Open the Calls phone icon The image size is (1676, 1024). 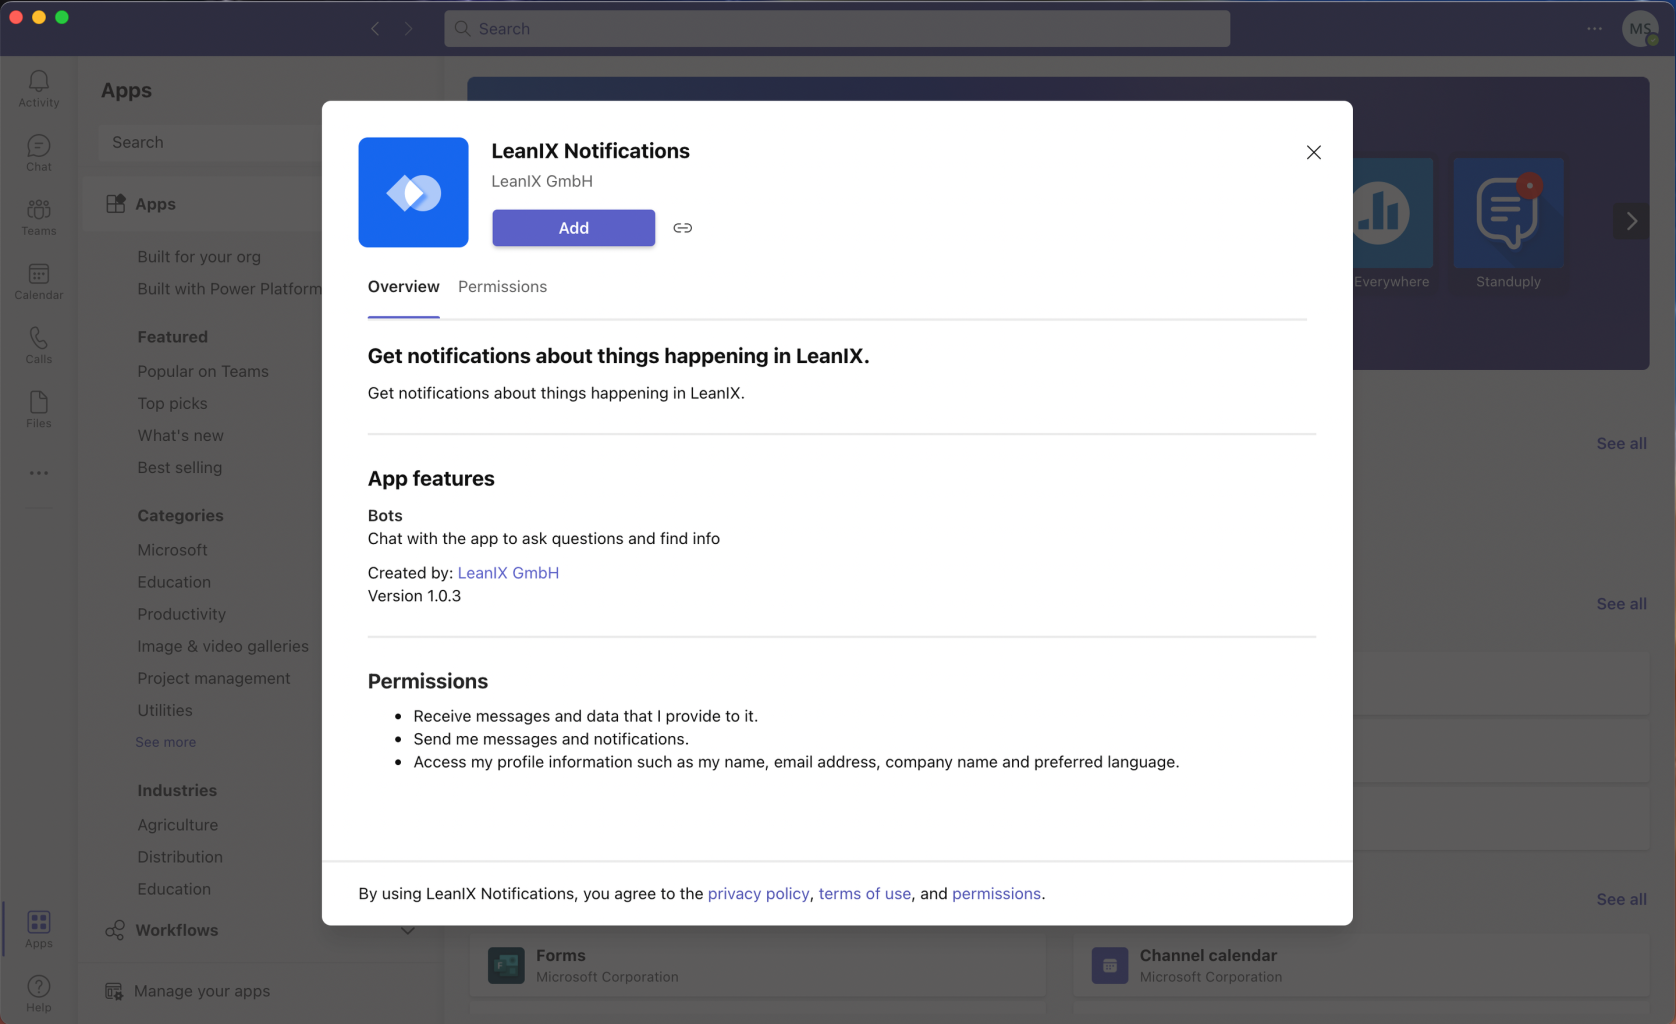pyautogui.click(x=38, y=345)
